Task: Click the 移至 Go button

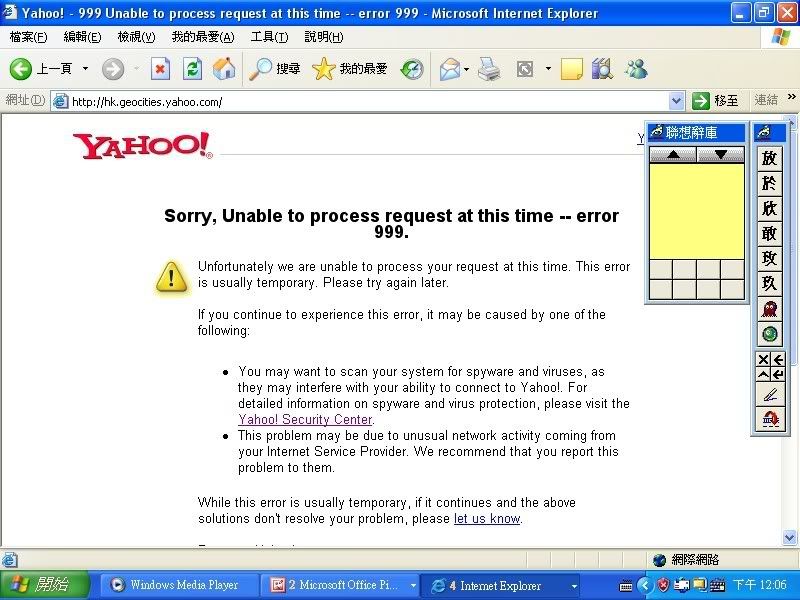Action: [716, 101]
